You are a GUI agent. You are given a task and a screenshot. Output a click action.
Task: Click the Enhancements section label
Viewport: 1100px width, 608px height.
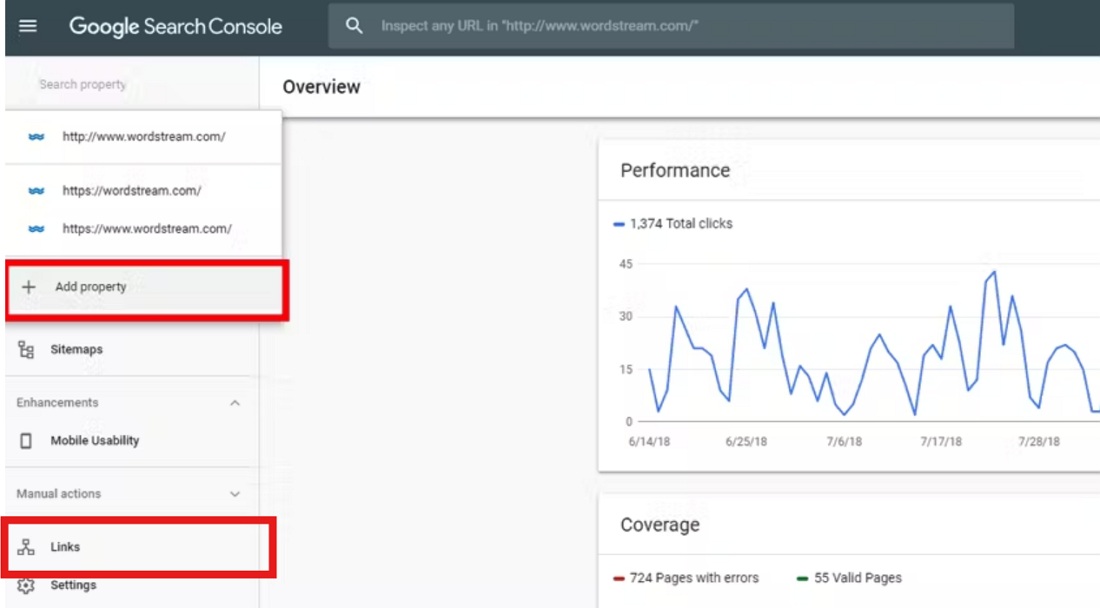(x=58, y=403)
